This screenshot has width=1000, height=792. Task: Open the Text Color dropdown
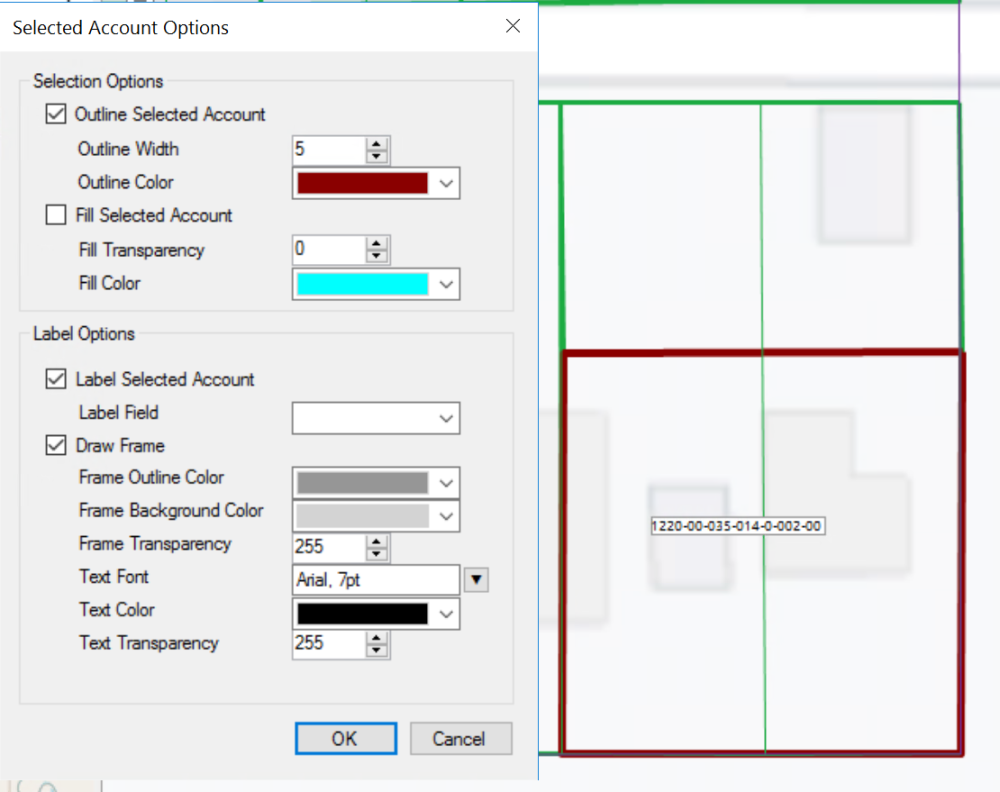pyautogui.click(x=446, y=614)
